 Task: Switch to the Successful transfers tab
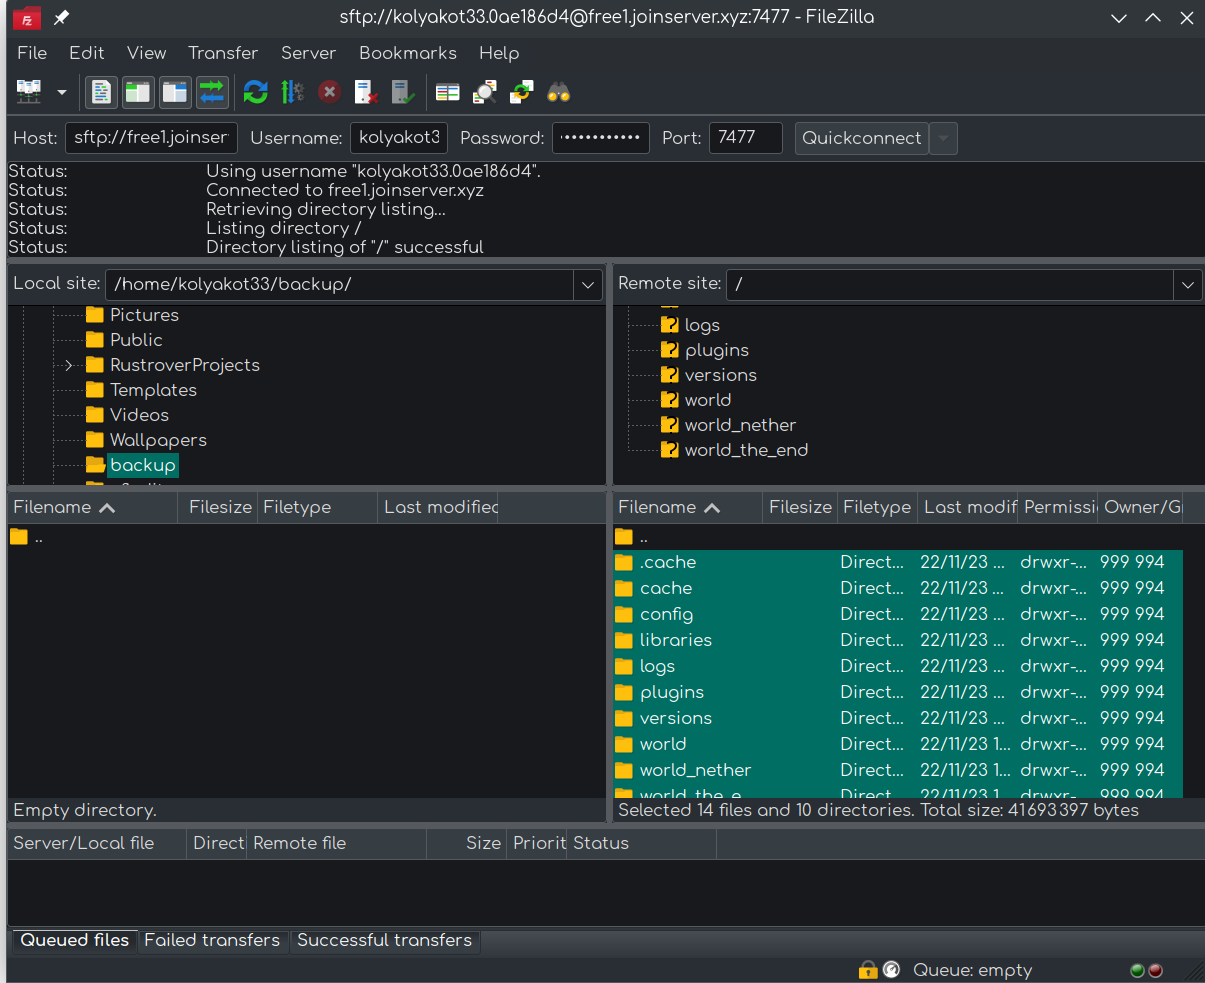pos(384,940)
